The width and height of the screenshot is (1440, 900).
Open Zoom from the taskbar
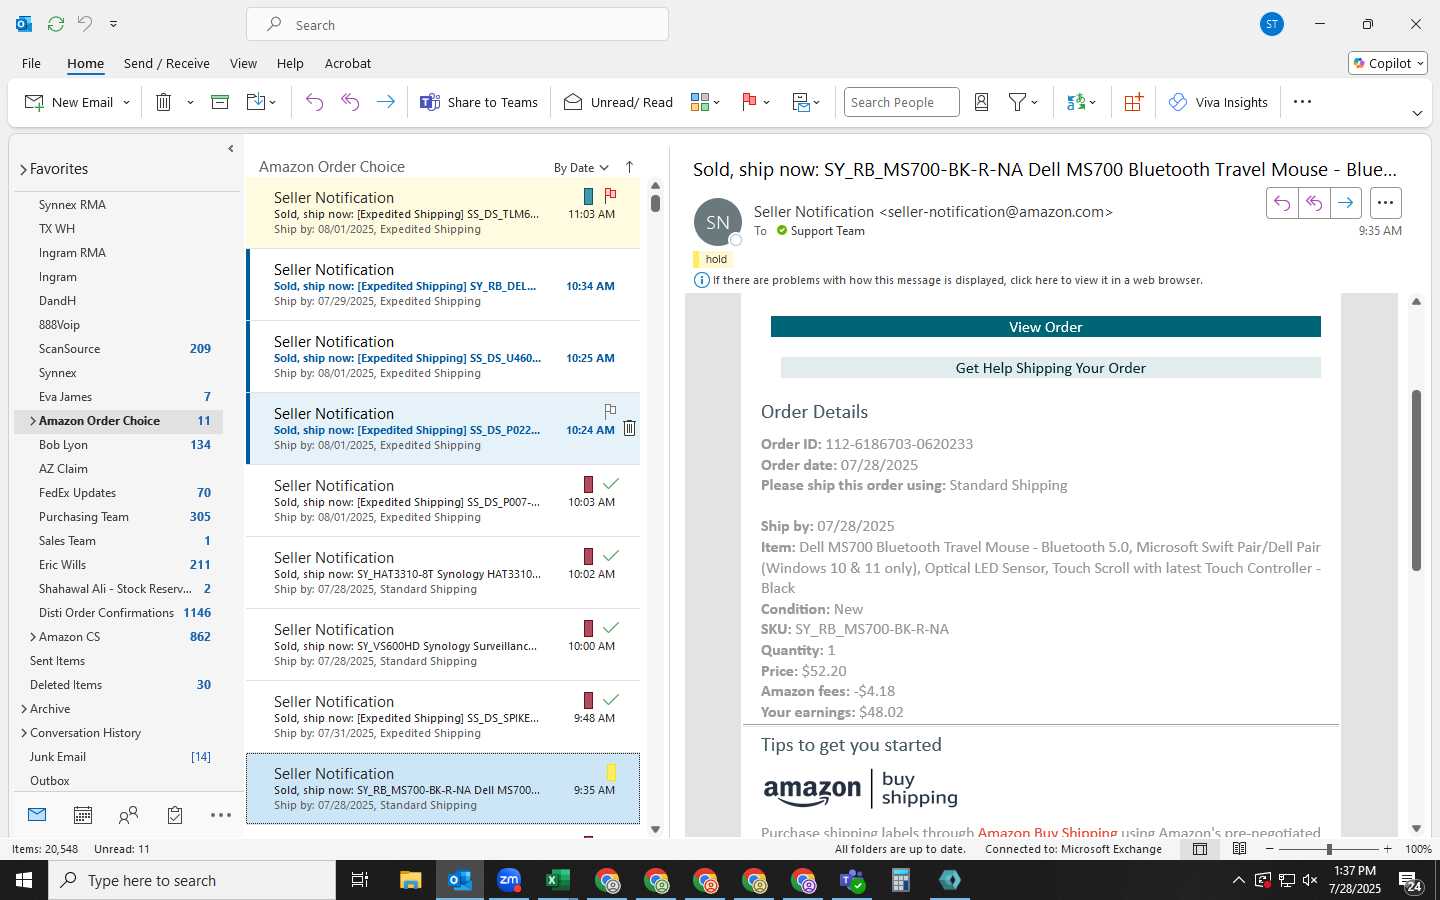click(509, 880)
